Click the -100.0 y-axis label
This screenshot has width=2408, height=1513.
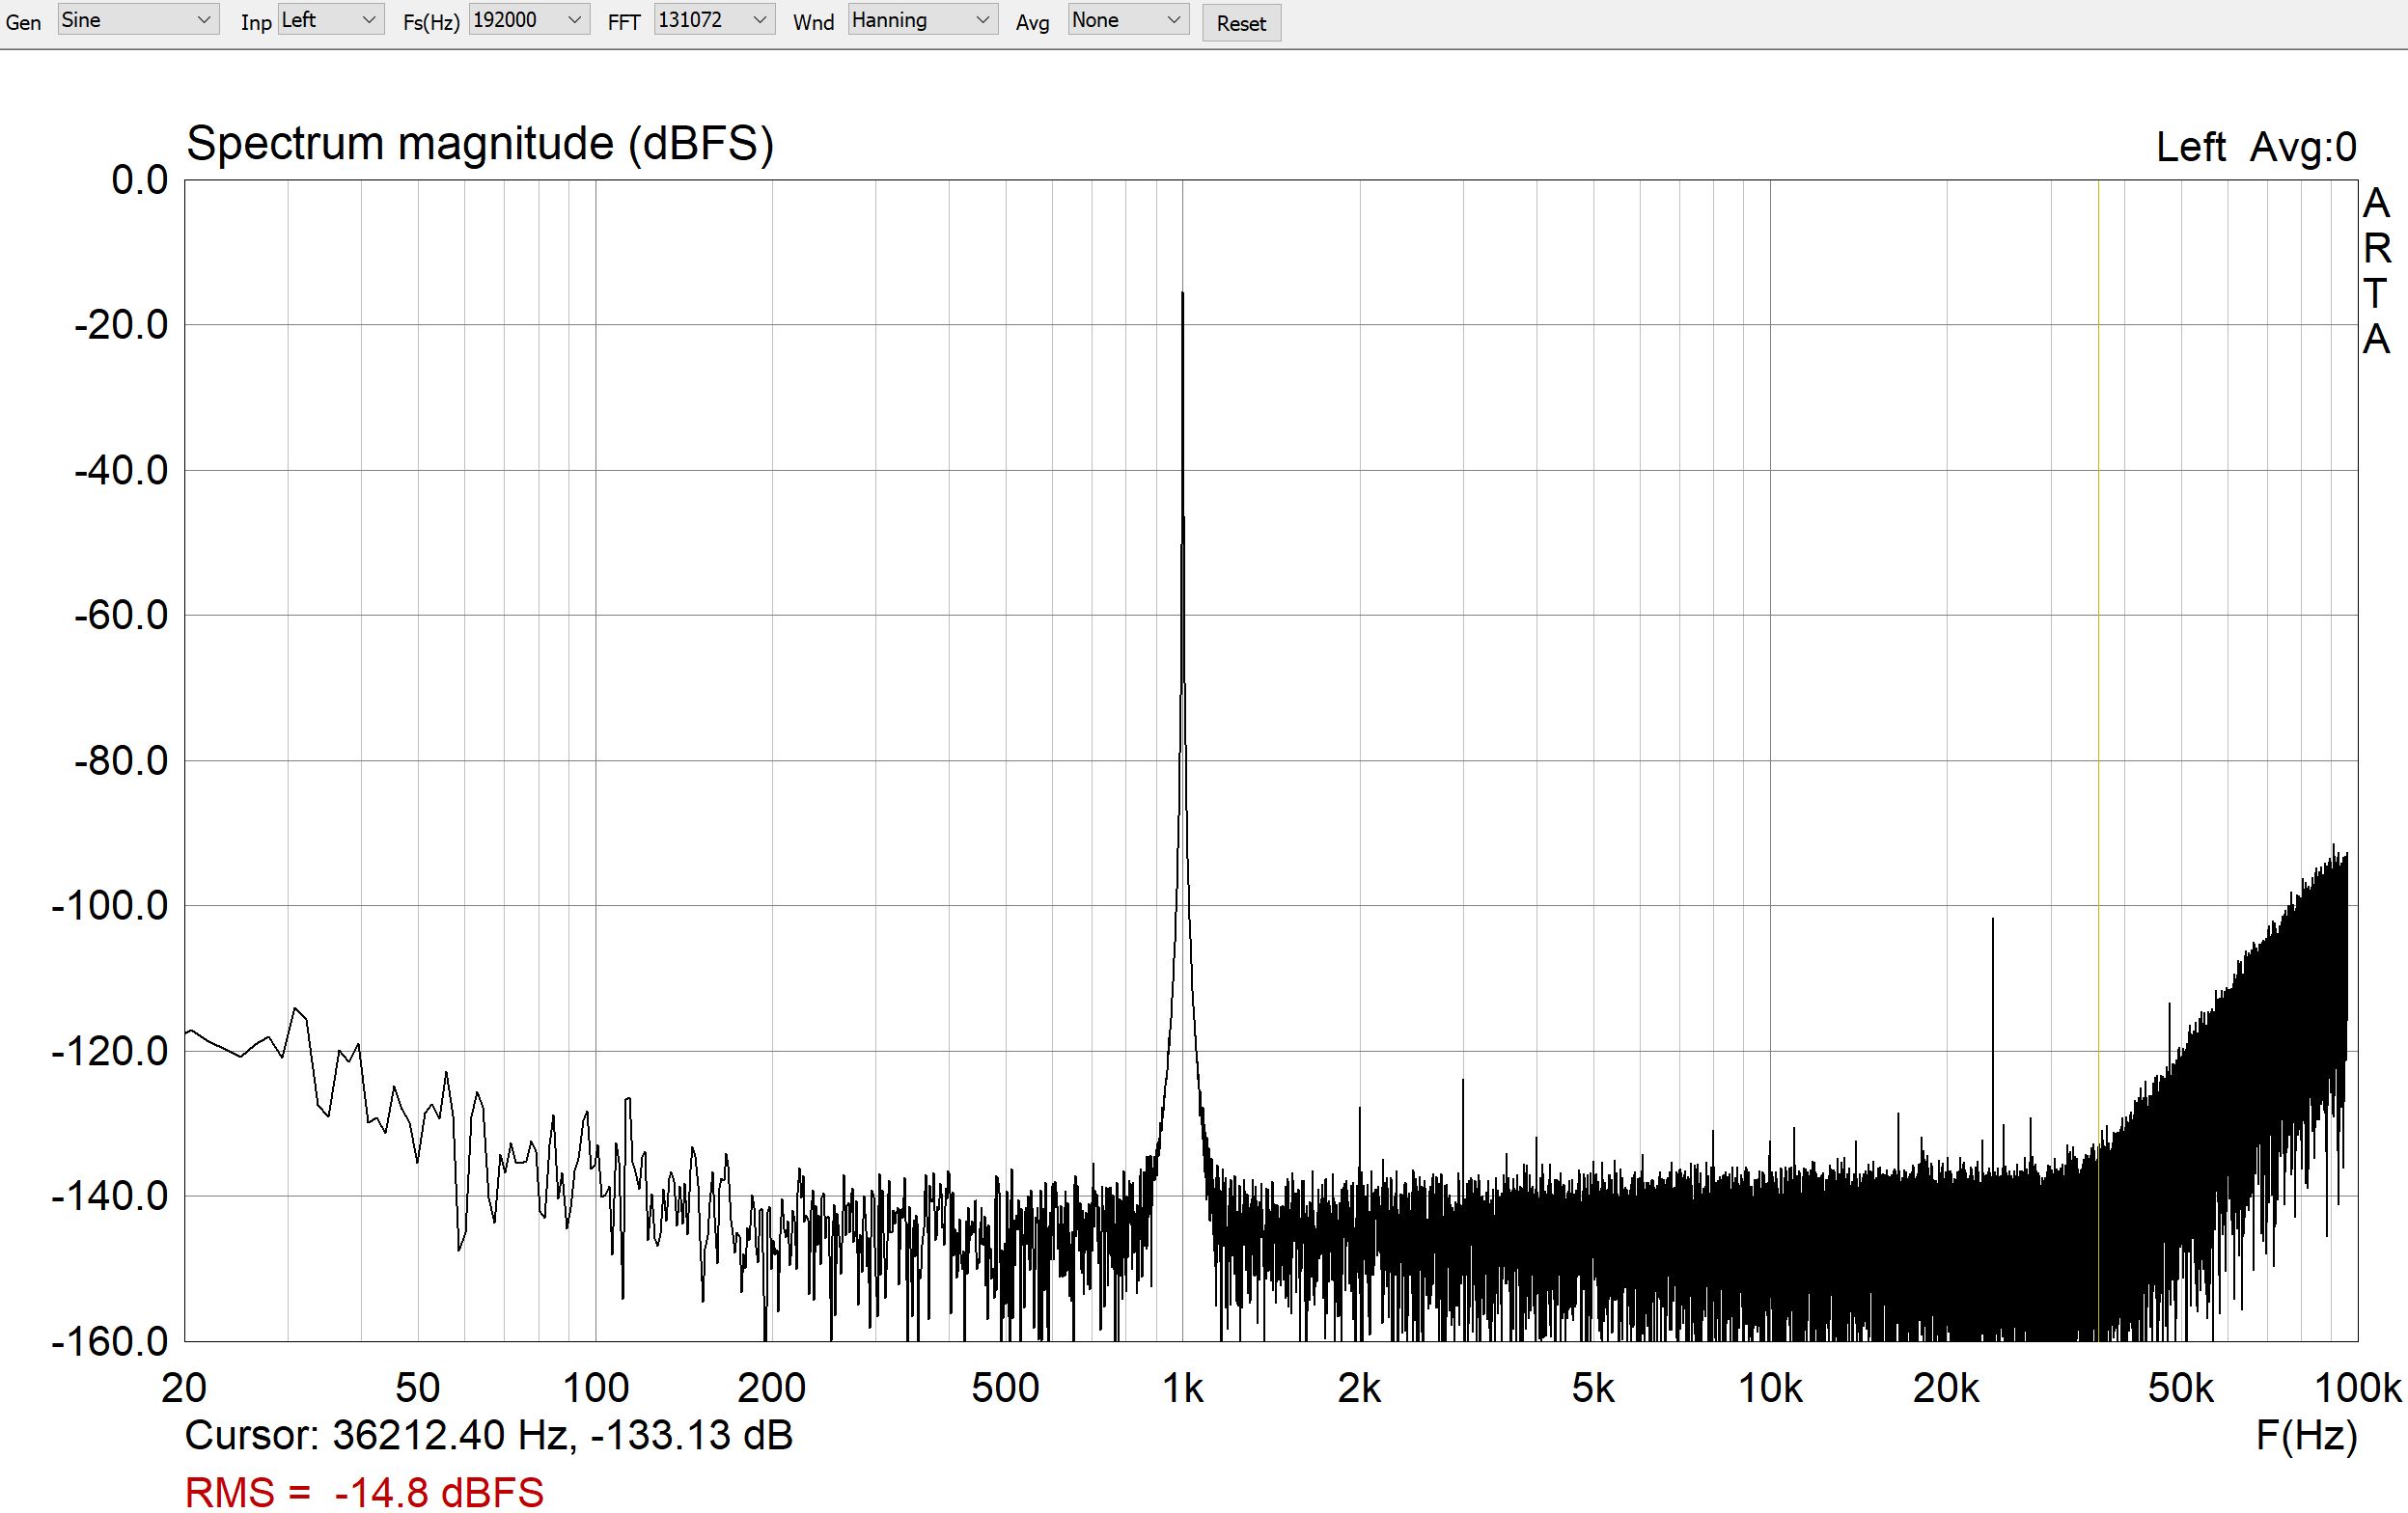pyautogui.click(x=110, y=906)
